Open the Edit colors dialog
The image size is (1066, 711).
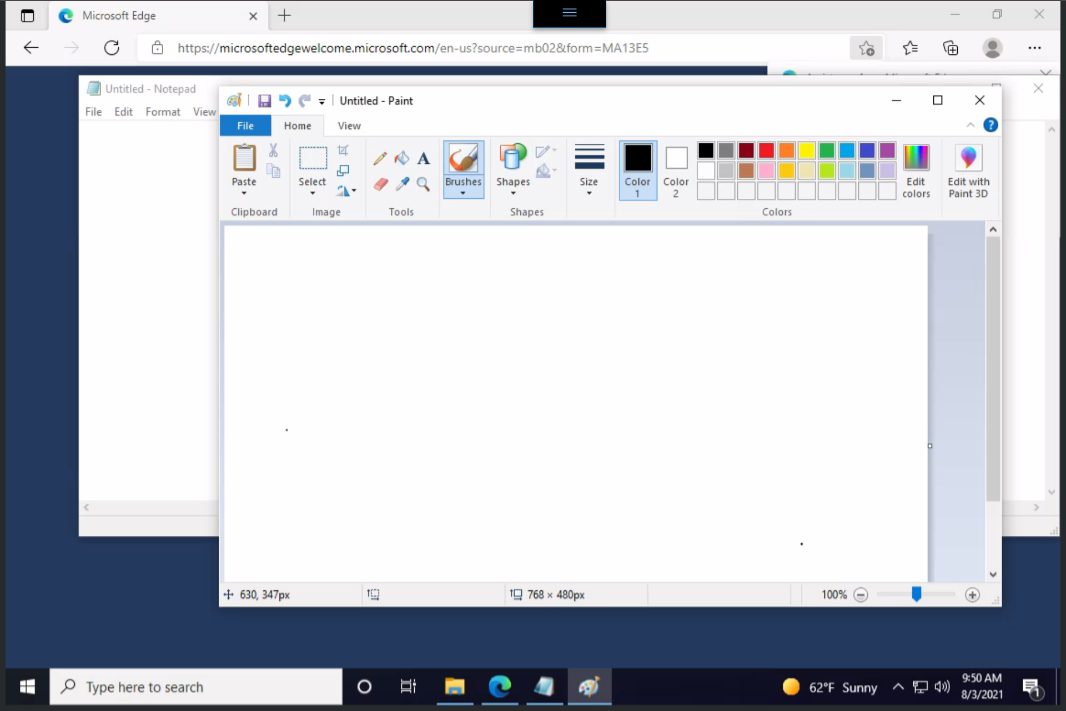(916, 169)
